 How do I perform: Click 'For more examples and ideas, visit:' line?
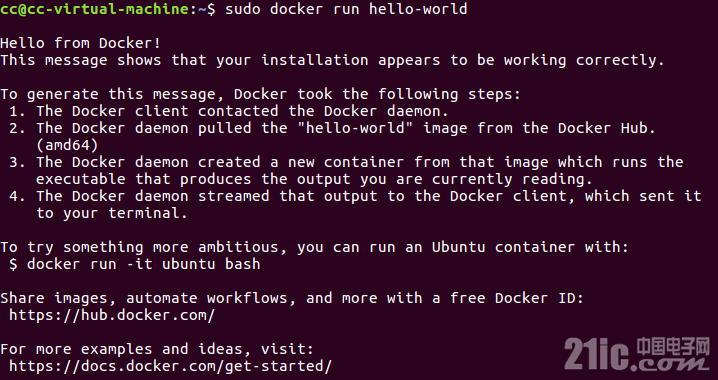pyautogui.click(x=157, y=349)
